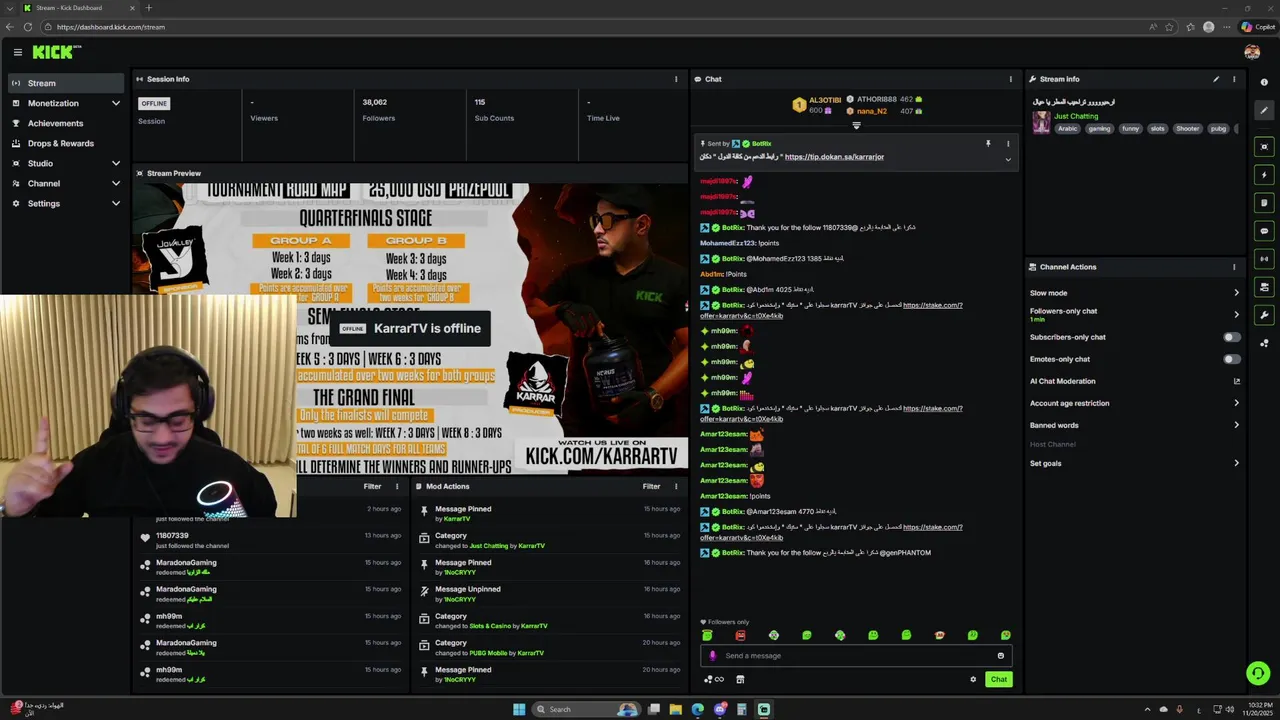
Task: Open a new browser tab
Action: tap(149, 8)
